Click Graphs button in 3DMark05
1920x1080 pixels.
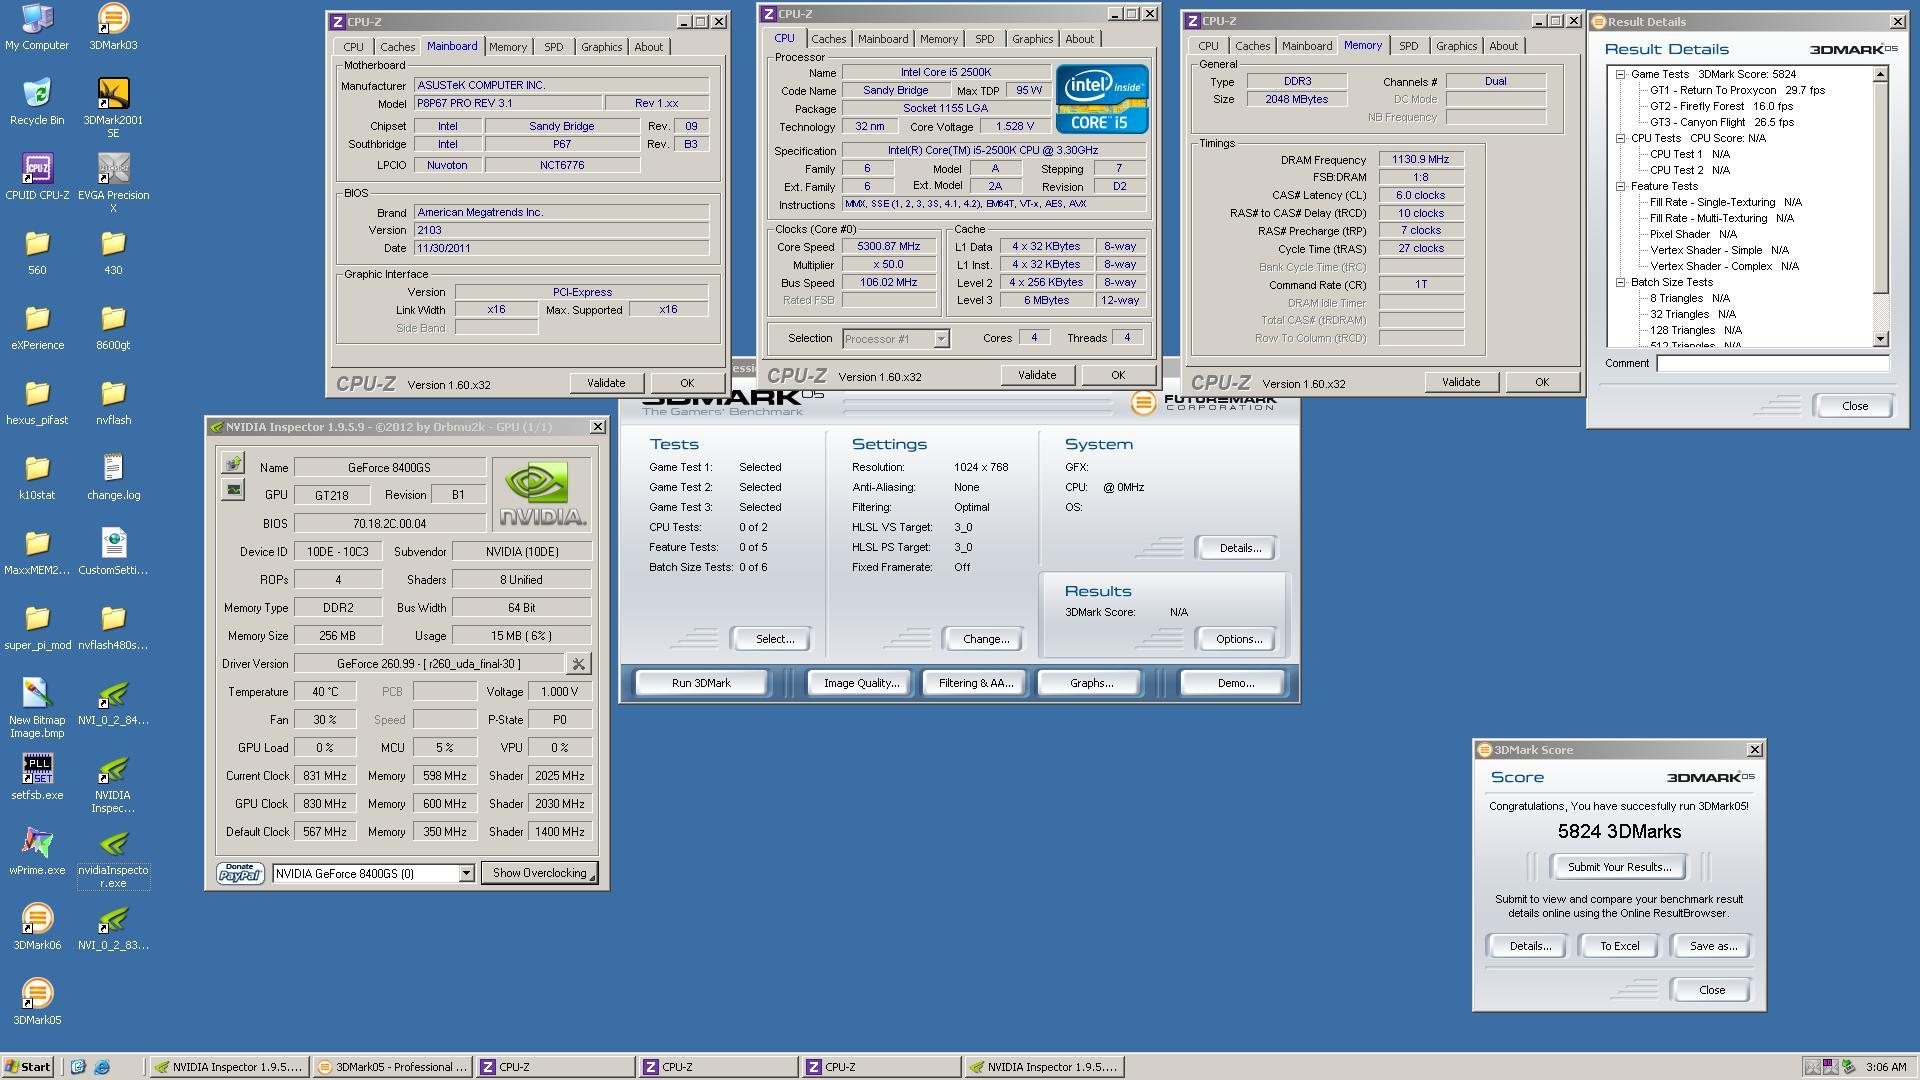click(x=1090, y=683)
